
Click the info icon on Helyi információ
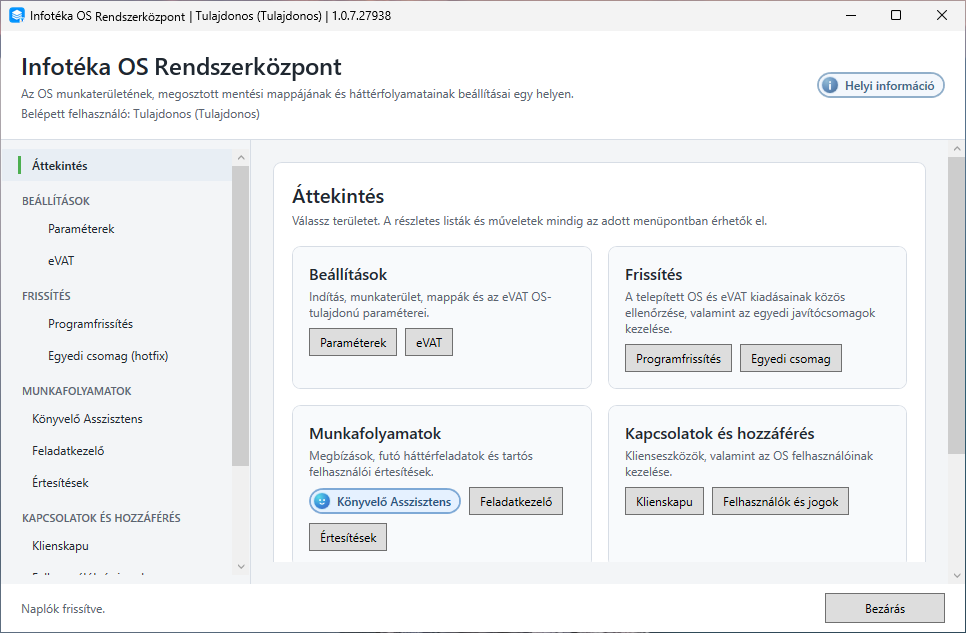pos(830,86)
